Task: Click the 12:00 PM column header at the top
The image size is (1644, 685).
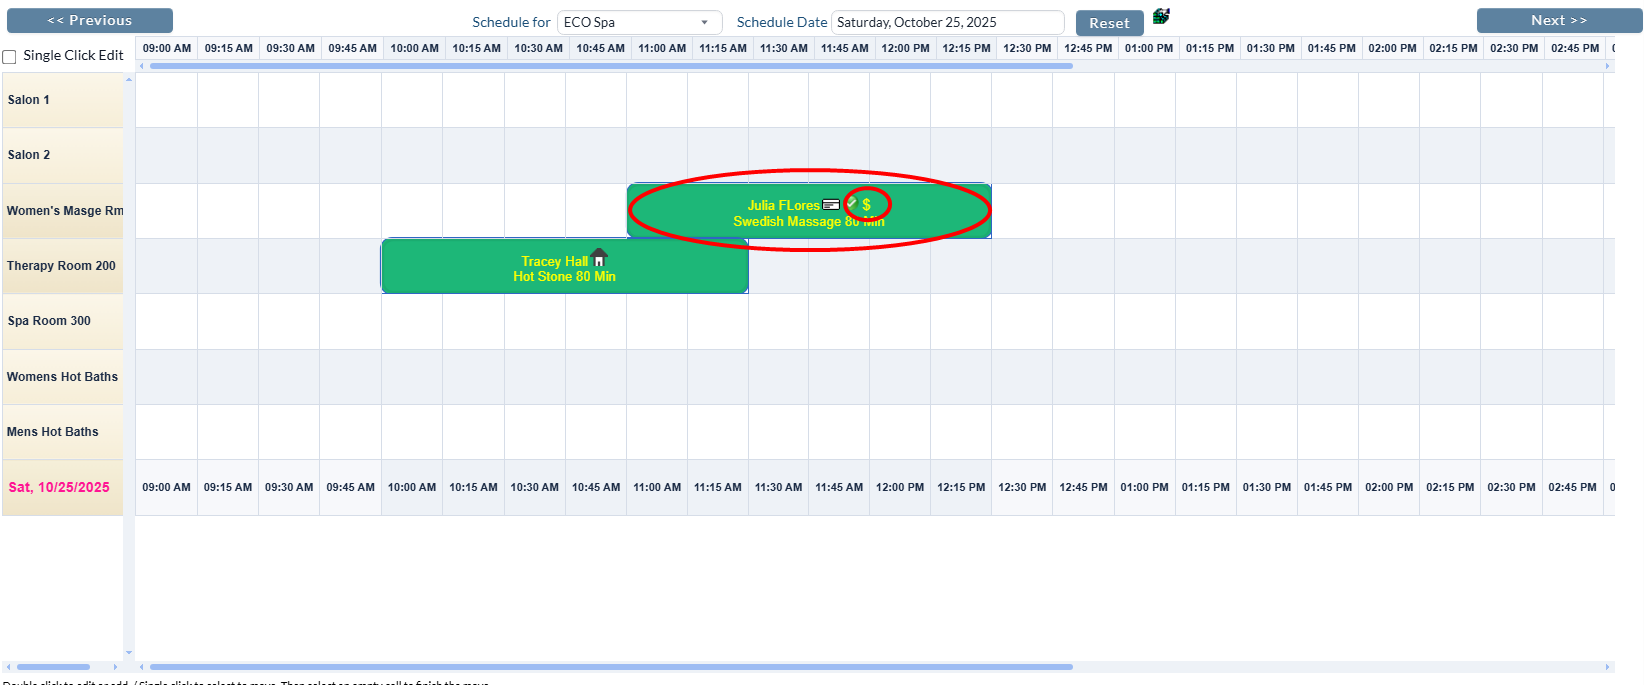Action: pos(905,48)
